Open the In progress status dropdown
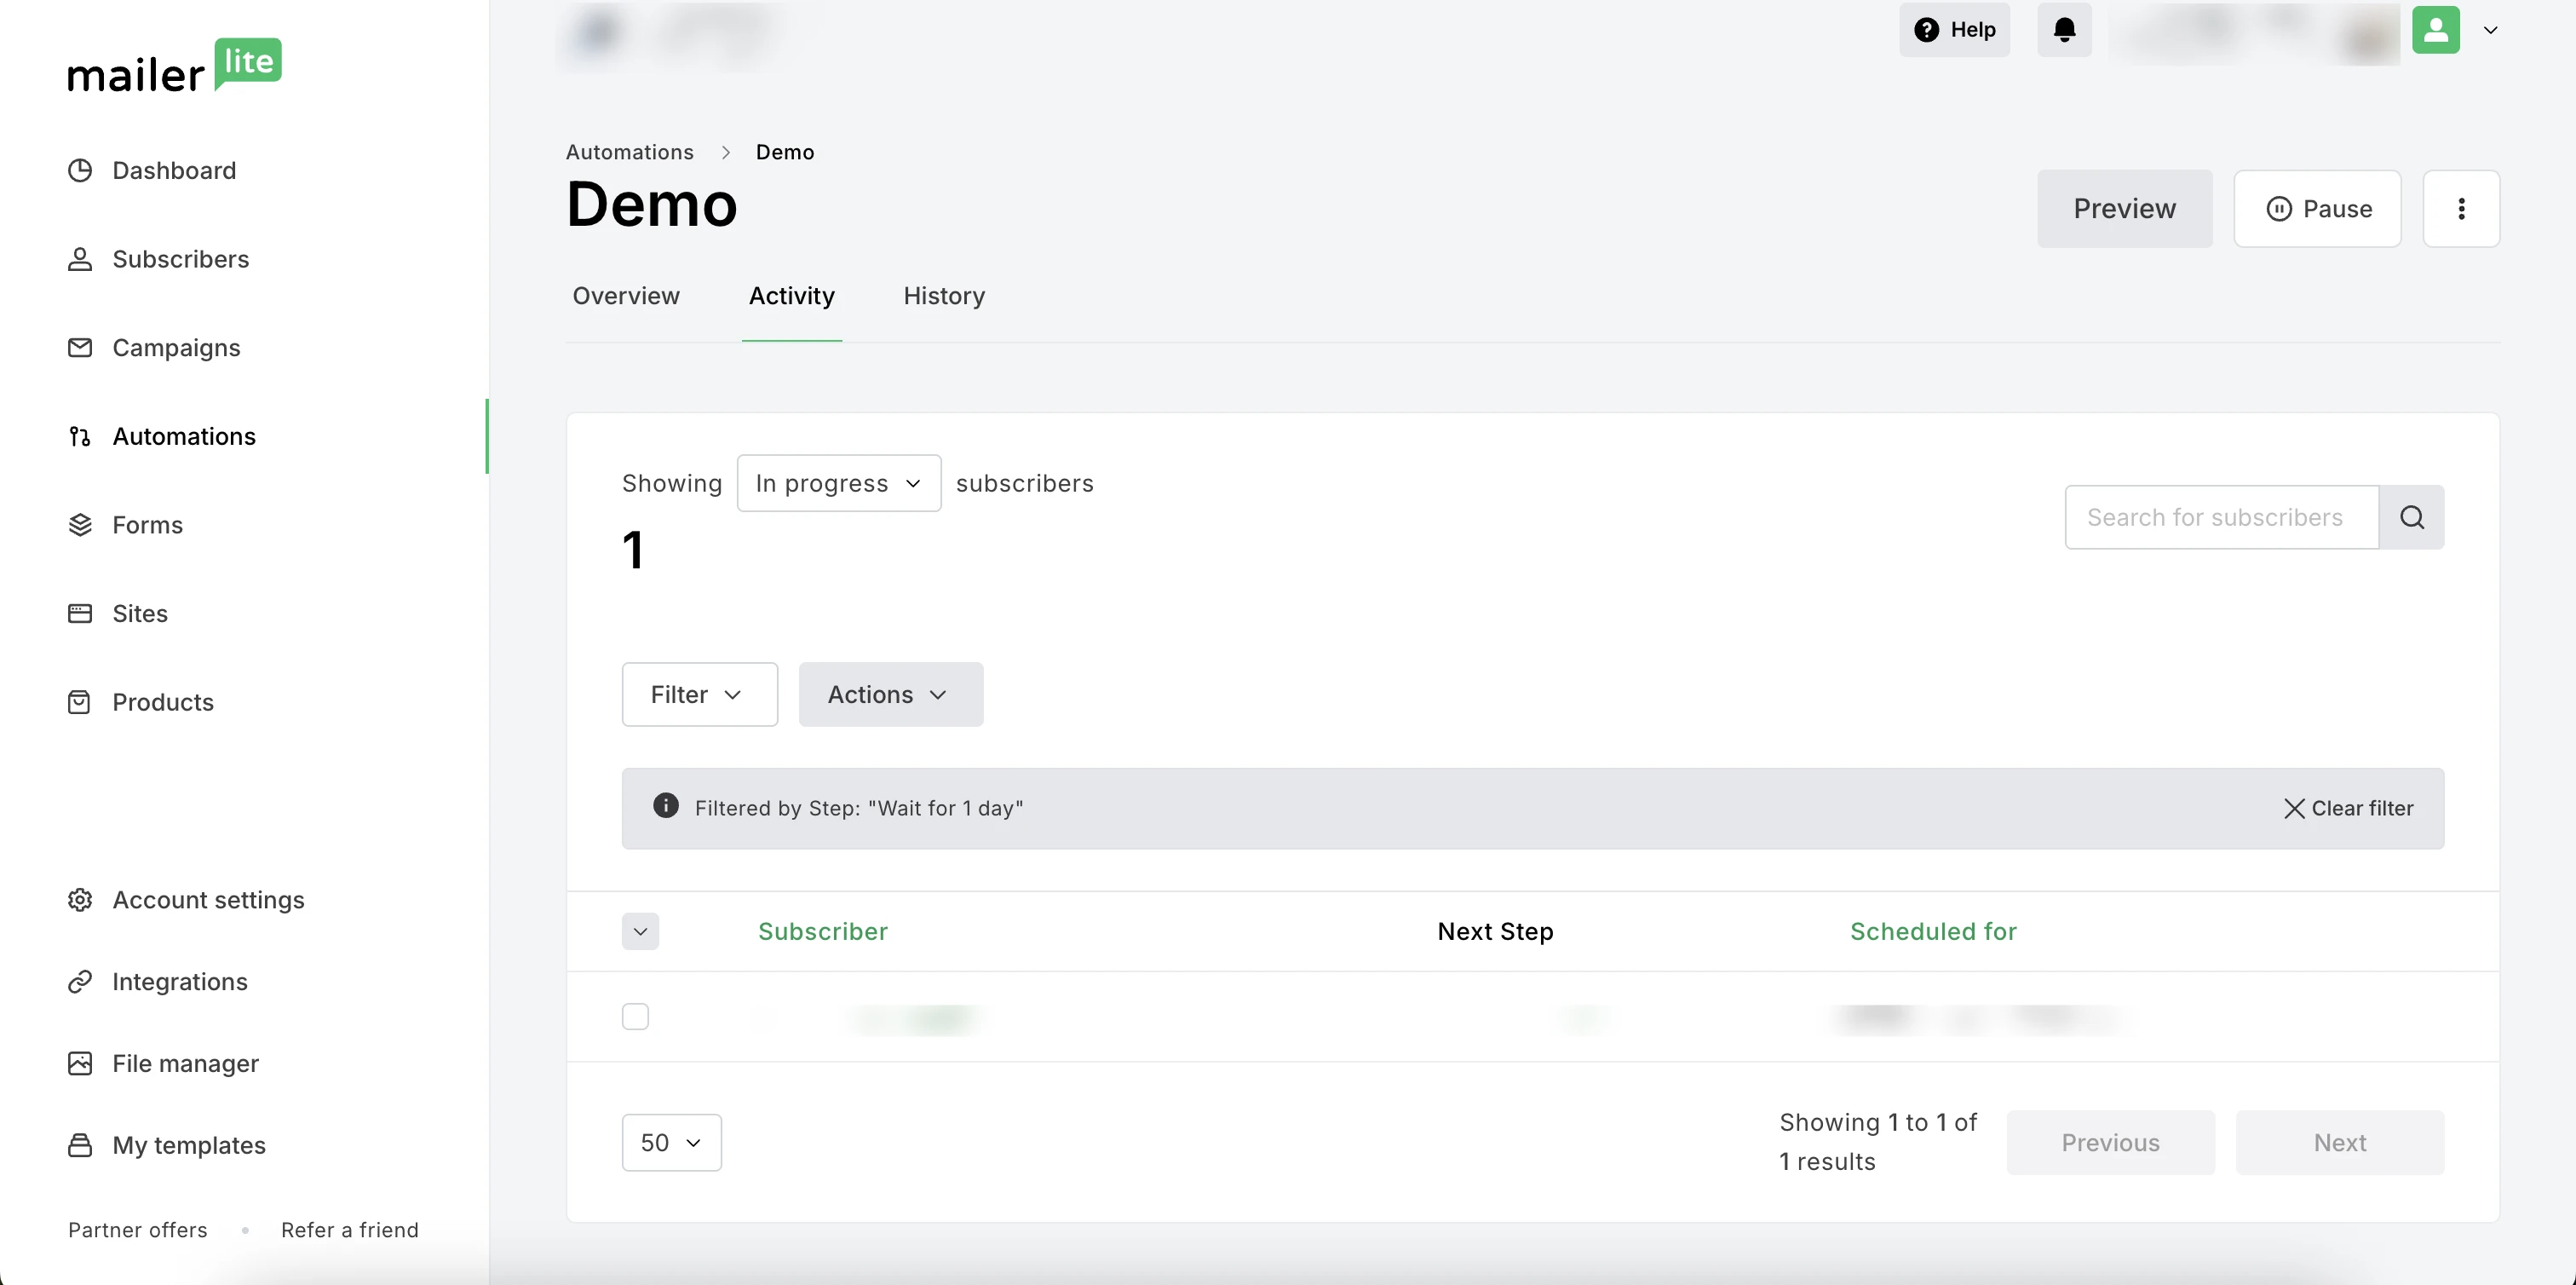The height and width of the screenshot is (1285, 2576). tap(839, 484)
